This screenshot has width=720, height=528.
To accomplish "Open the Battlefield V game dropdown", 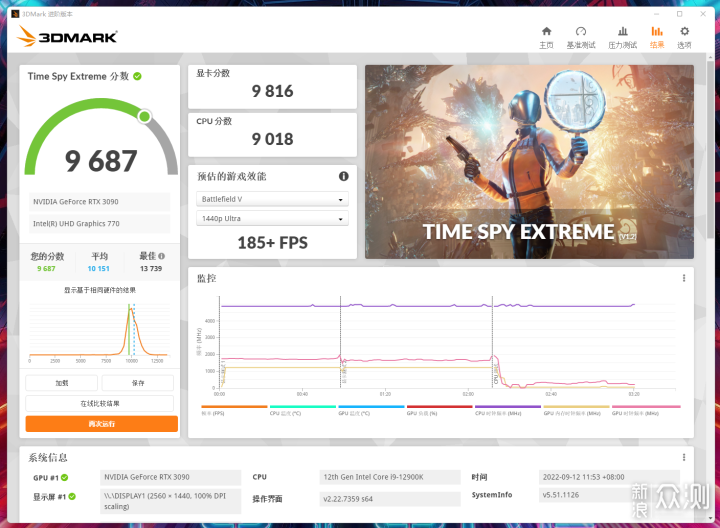I will pos(272,199).
